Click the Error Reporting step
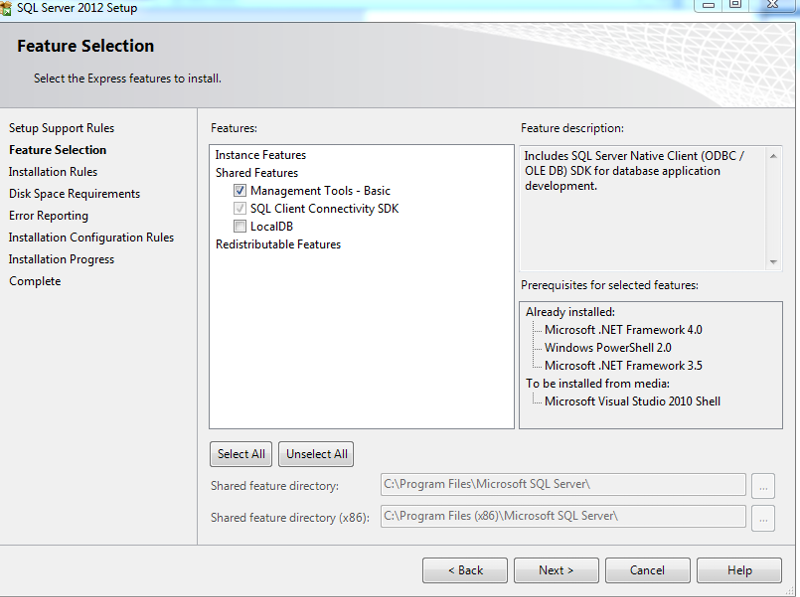 click(48, 216)
